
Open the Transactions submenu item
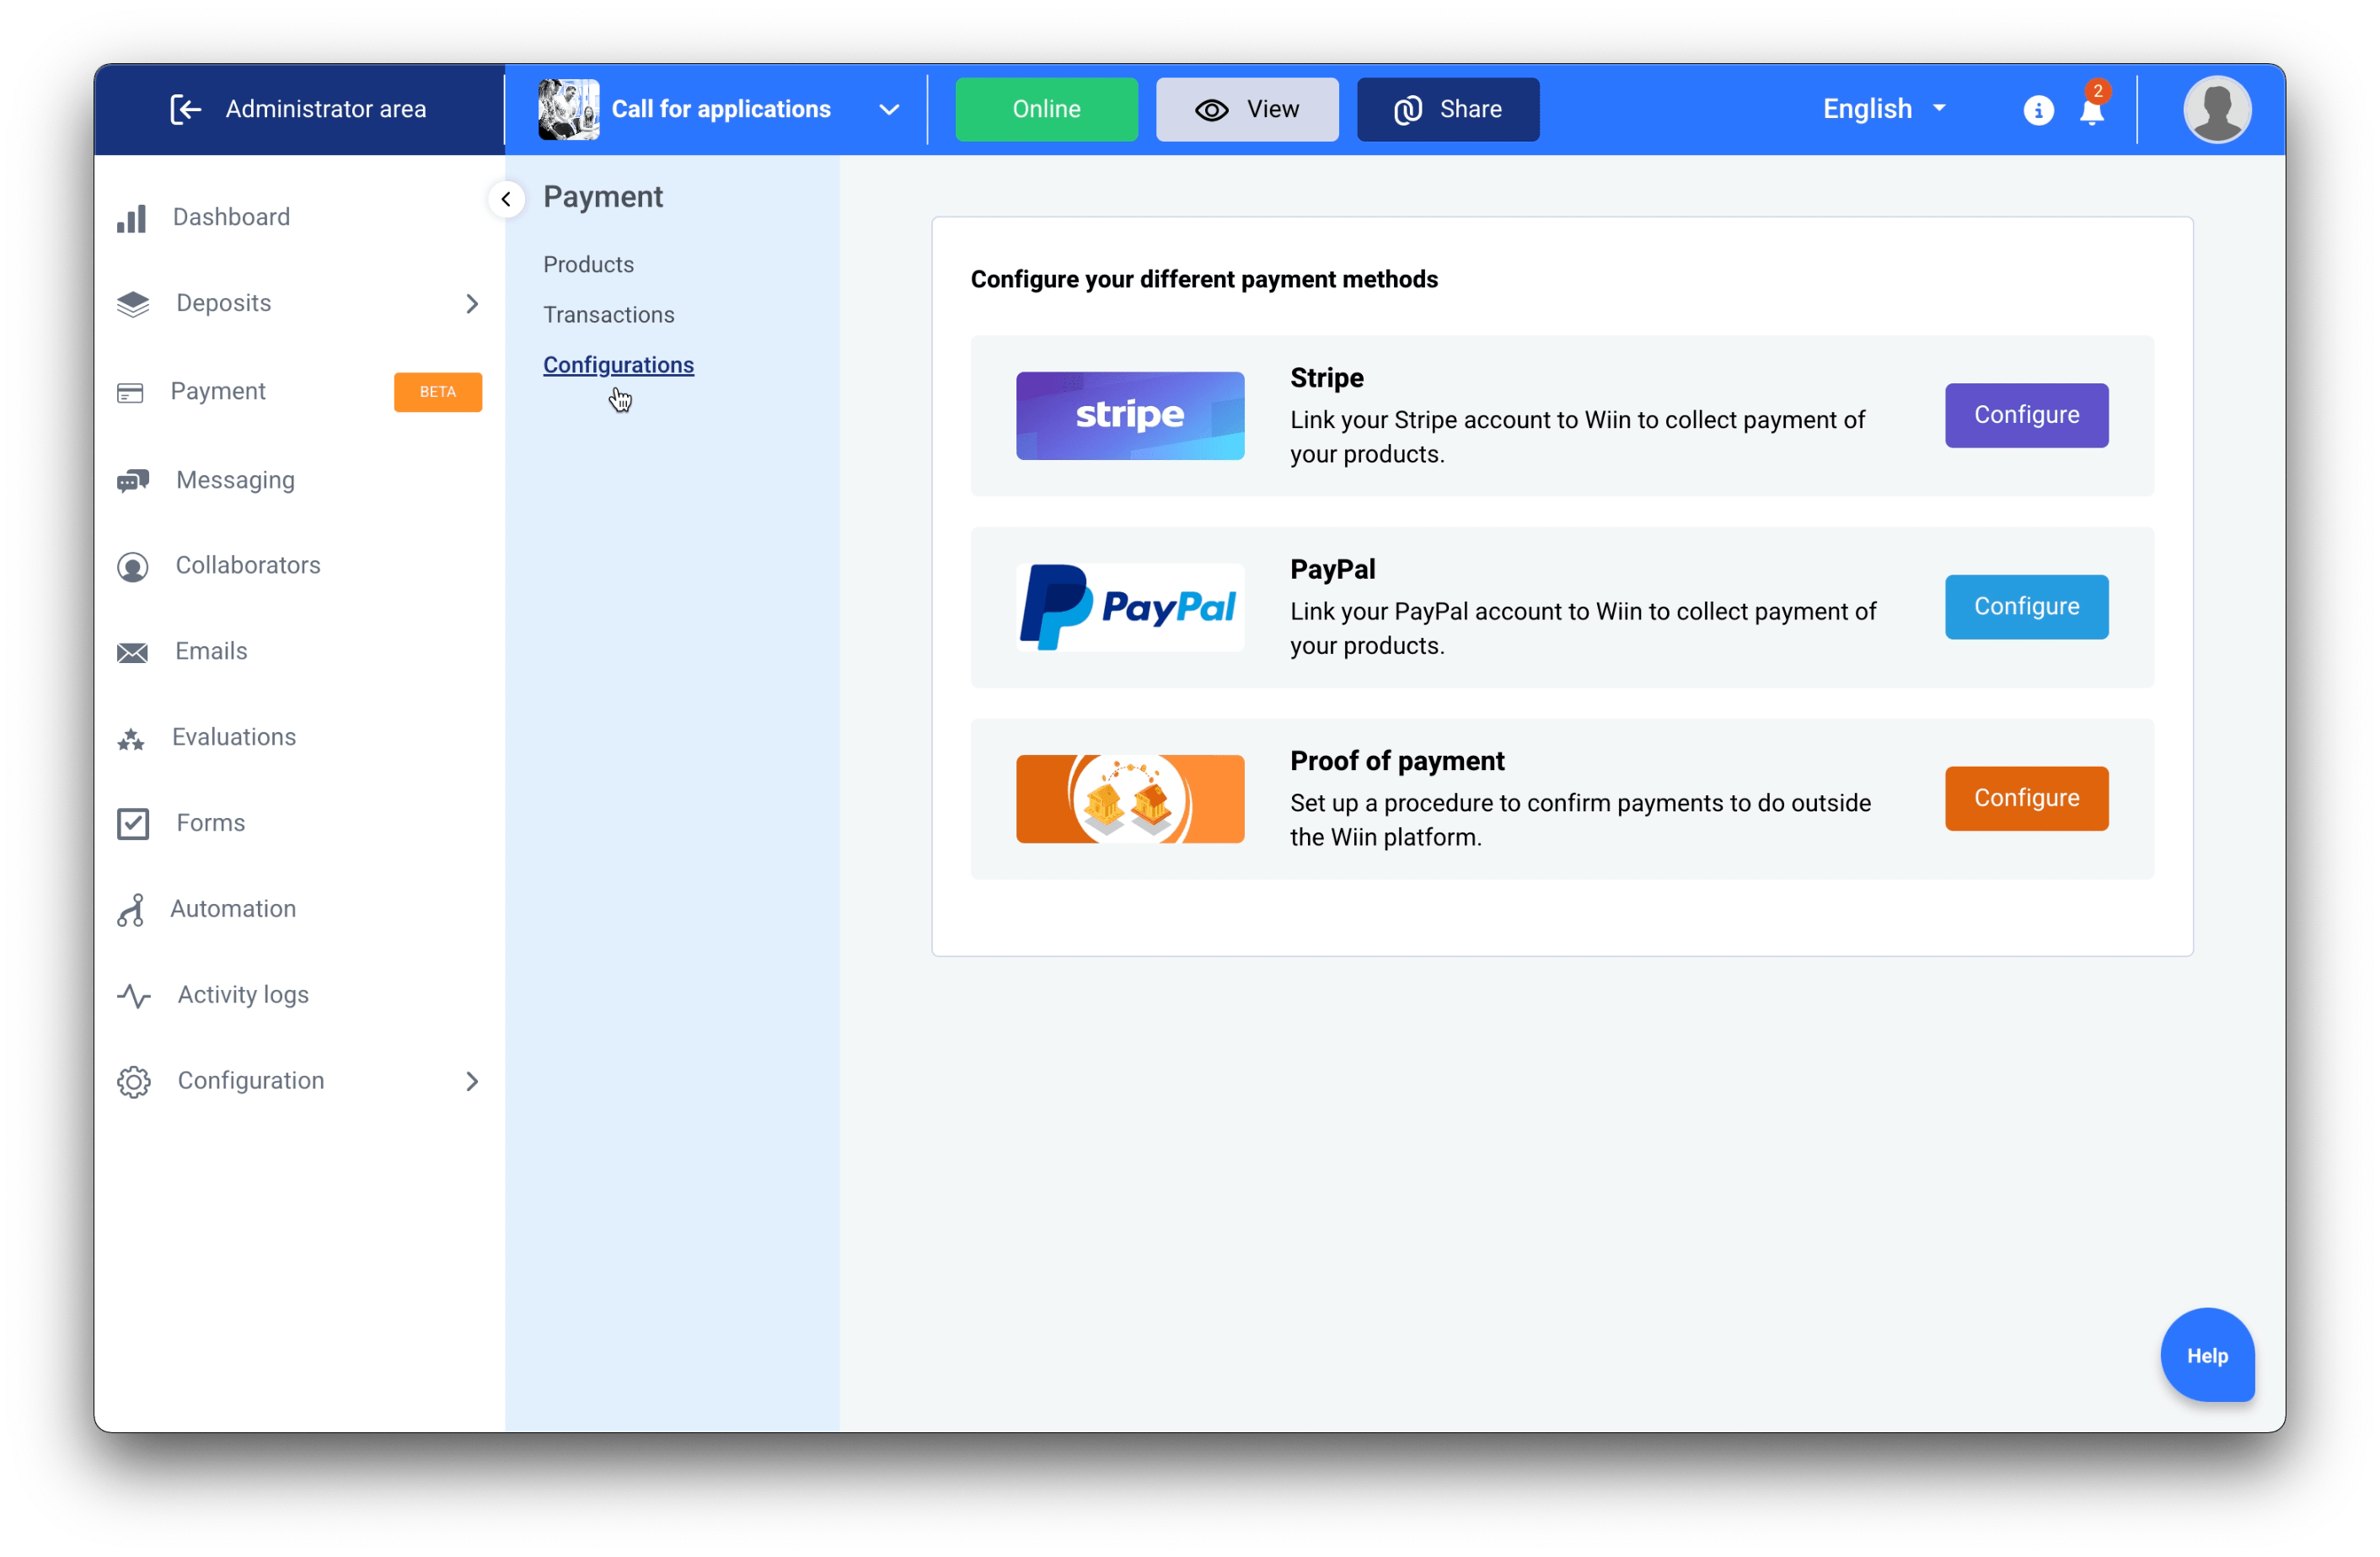click(x=608, y=315)
